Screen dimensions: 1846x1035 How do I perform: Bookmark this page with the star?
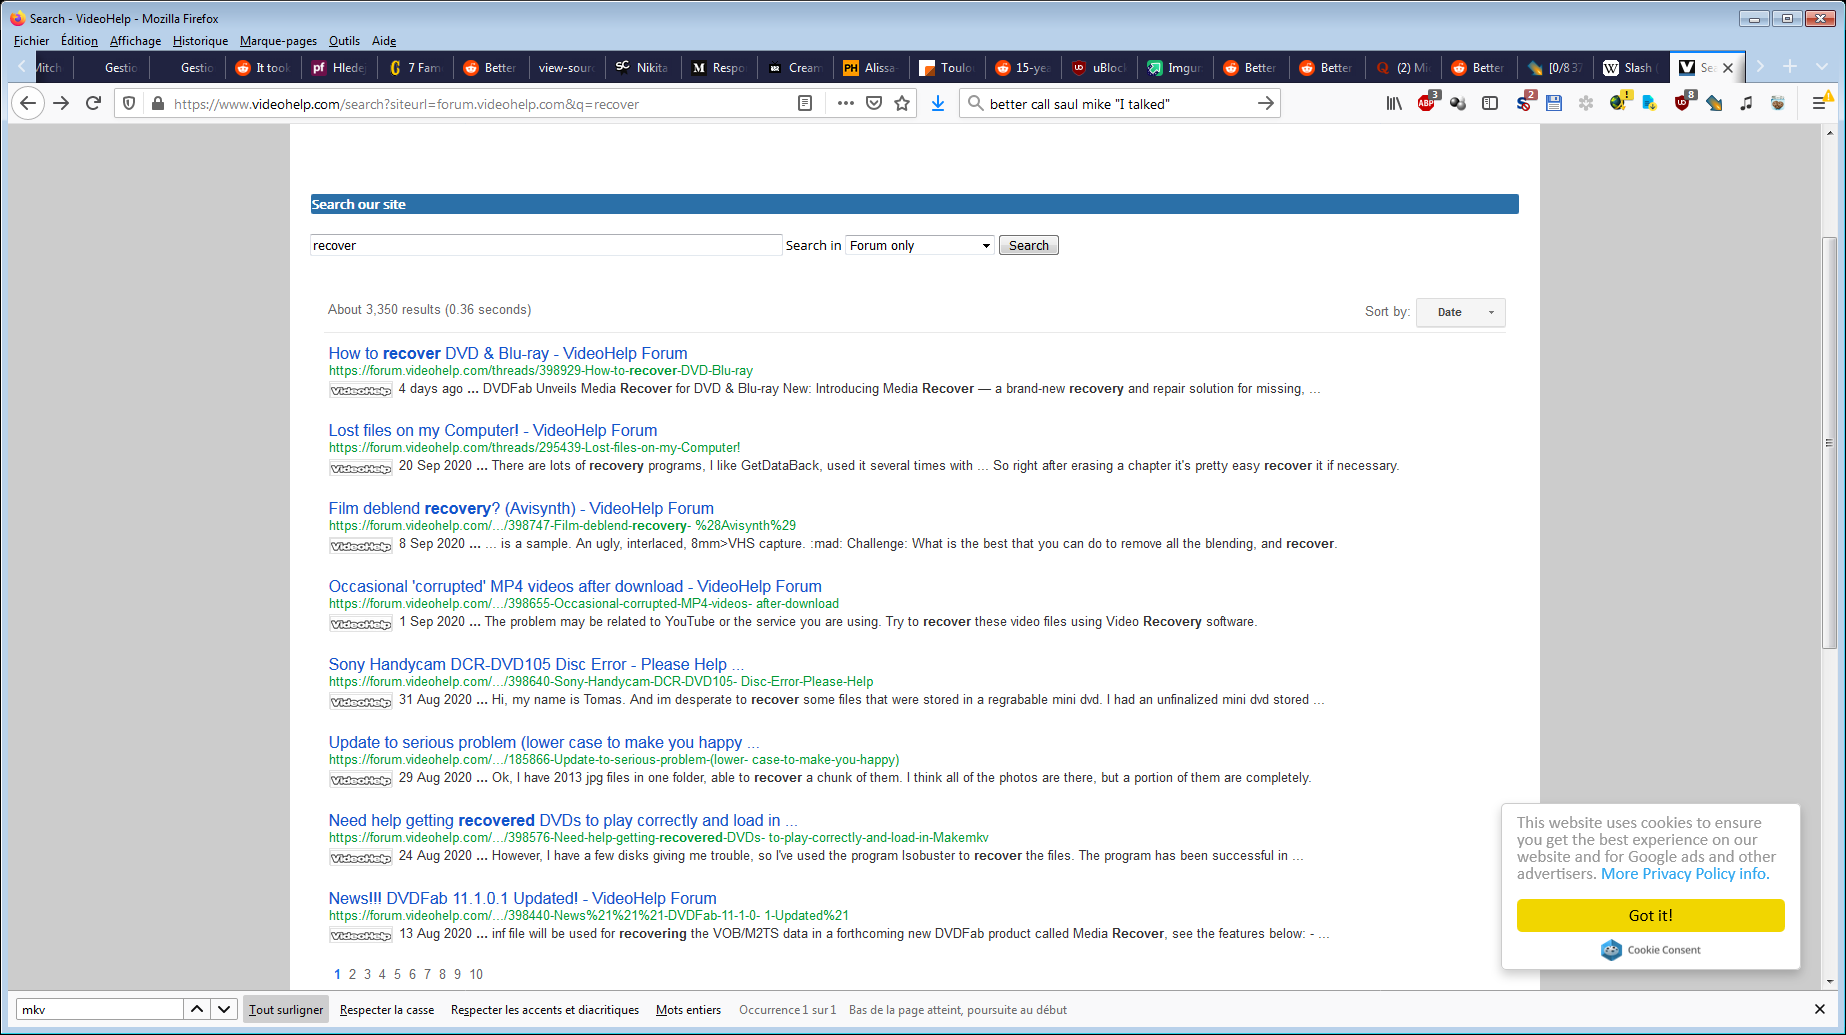902,103
